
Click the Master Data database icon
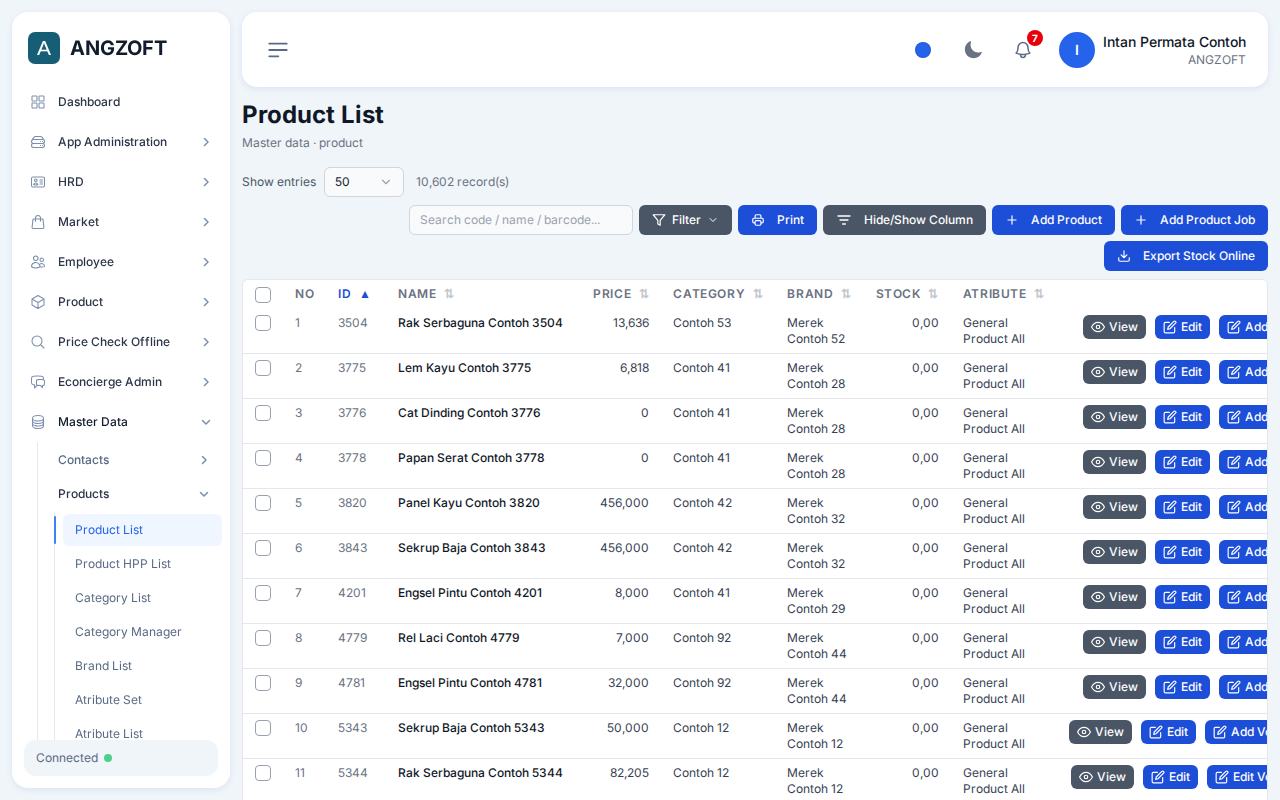click(38, 422)
